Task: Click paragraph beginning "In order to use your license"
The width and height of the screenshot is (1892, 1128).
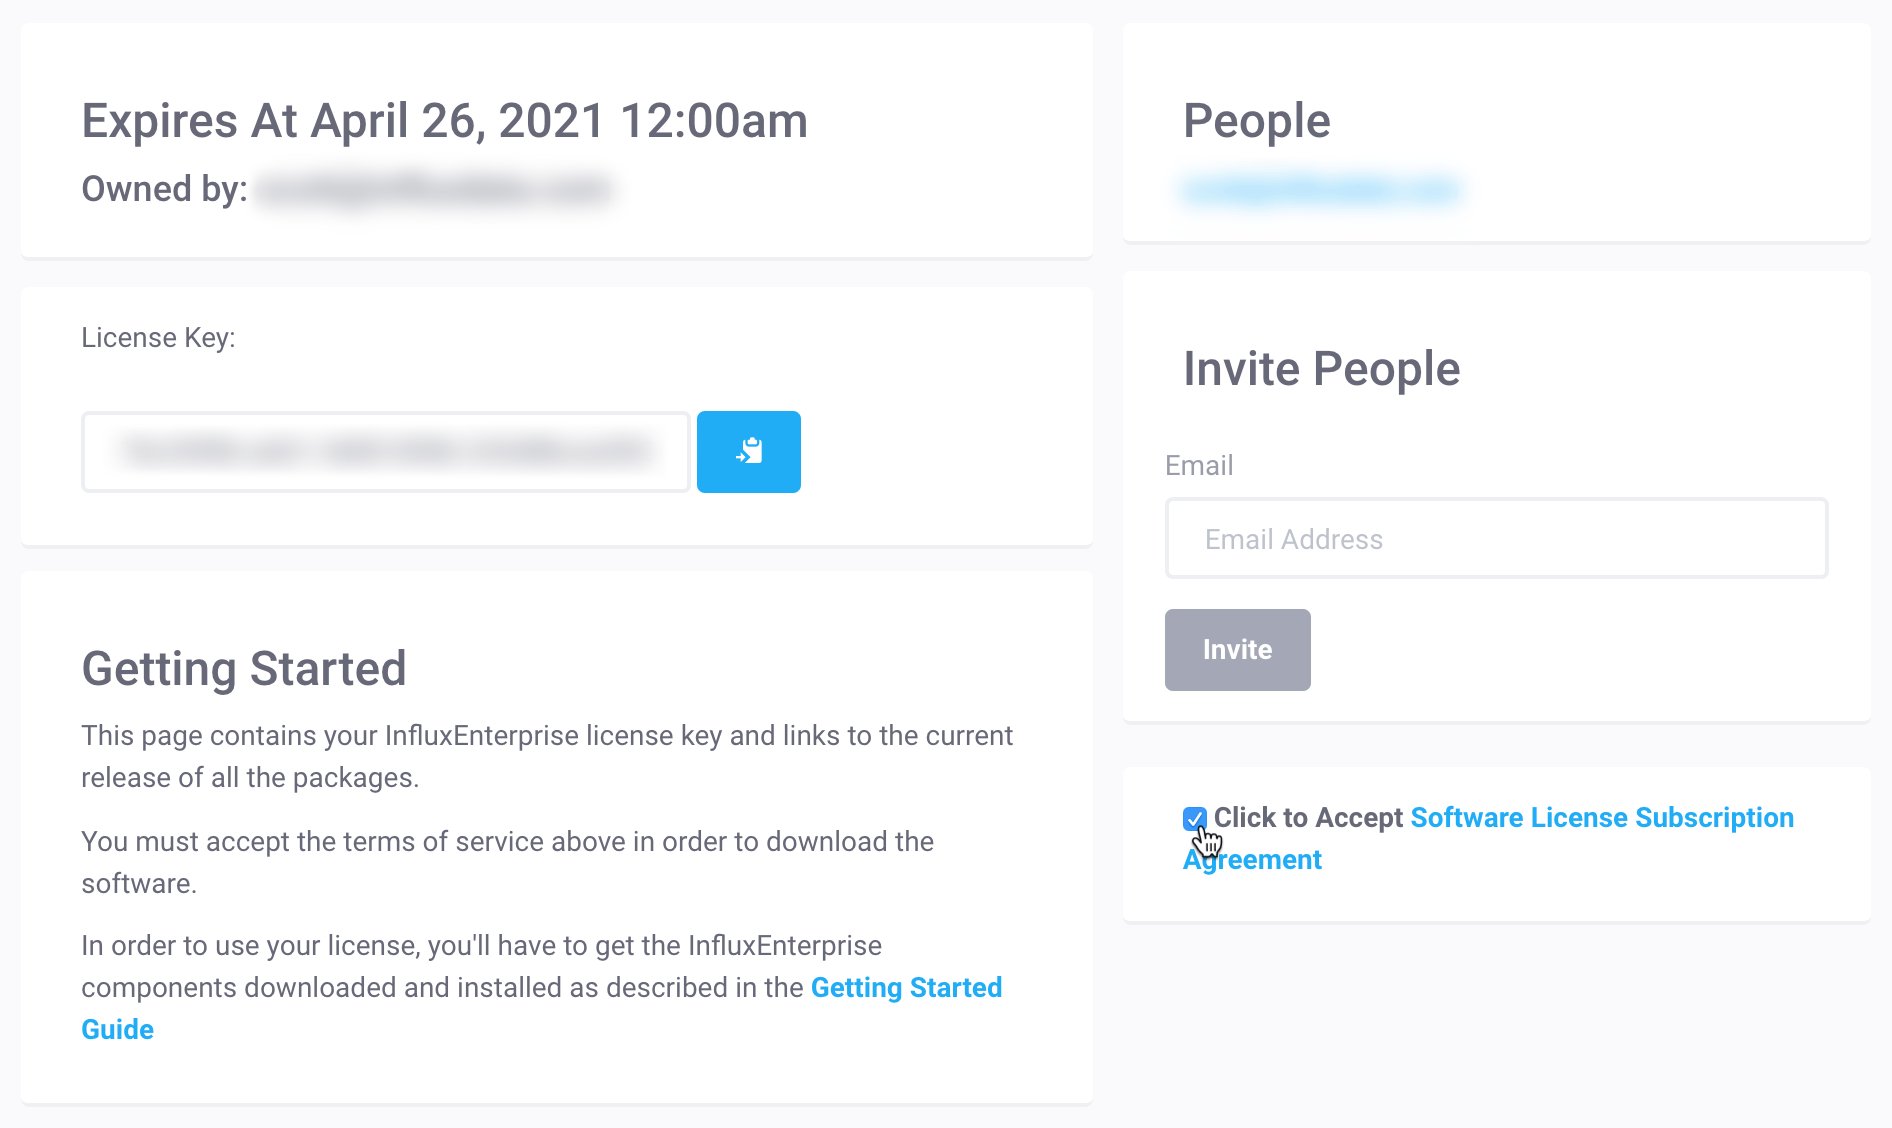Action: point(542,988)
